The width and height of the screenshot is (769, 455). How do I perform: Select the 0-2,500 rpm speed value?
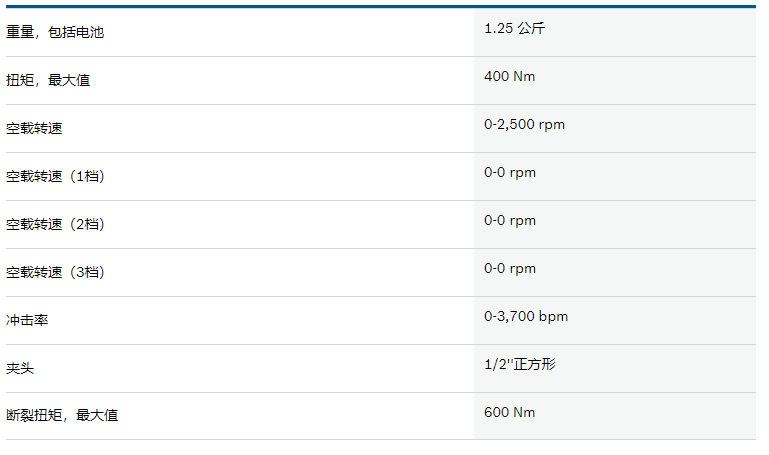pyautogui.click(x=524, y=125)
